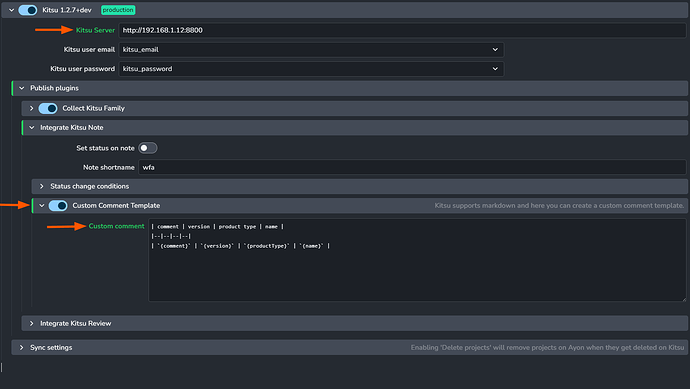Expand the Collect Kitsu Family chevron
This screenshot has width=690, height=389.
tap(31, 108)
